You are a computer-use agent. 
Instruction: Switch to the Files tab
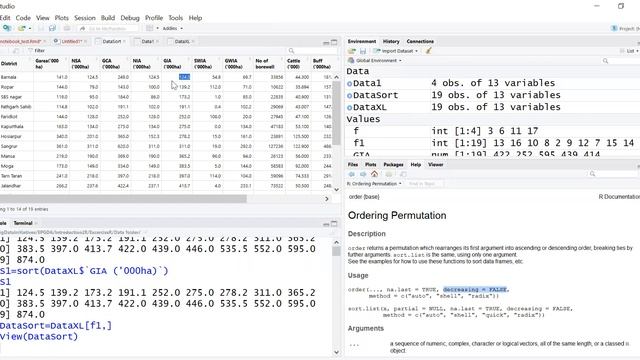(353, 164)
